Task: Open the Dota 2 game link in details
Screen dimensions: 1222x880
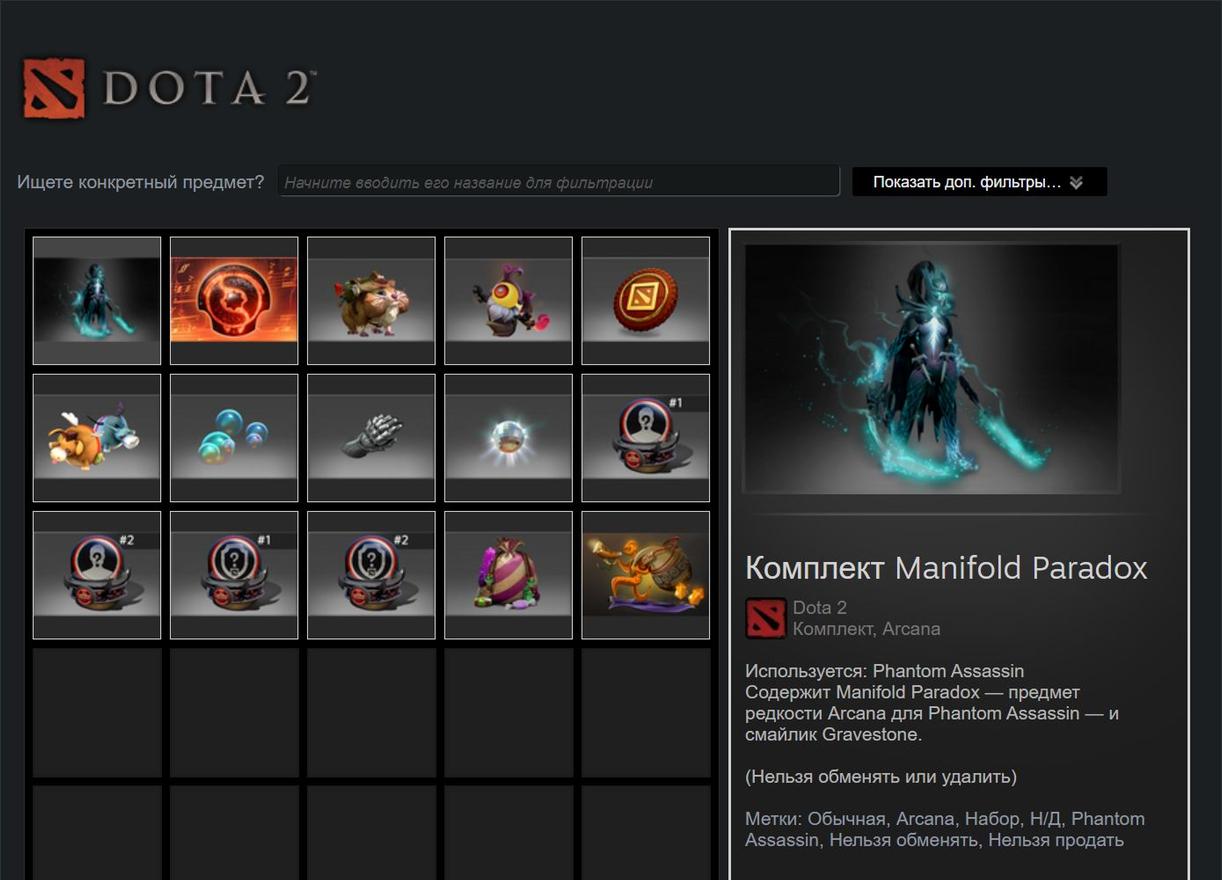Action: pyautogui.click(x=819, y=607)
